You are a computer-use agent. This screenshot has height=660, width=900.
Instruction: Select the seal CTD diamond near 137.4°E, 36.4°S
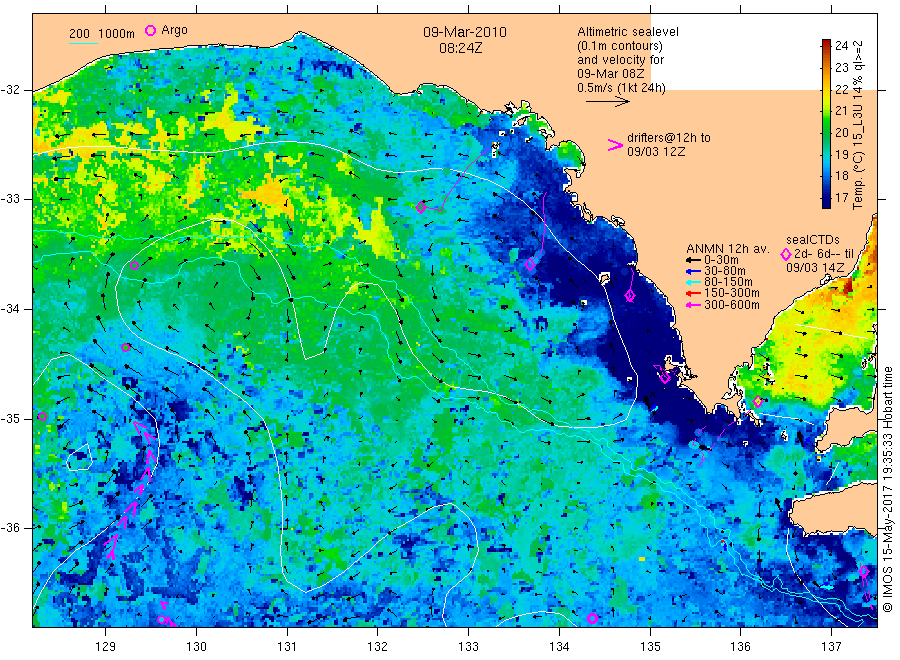tap(864, 571)
